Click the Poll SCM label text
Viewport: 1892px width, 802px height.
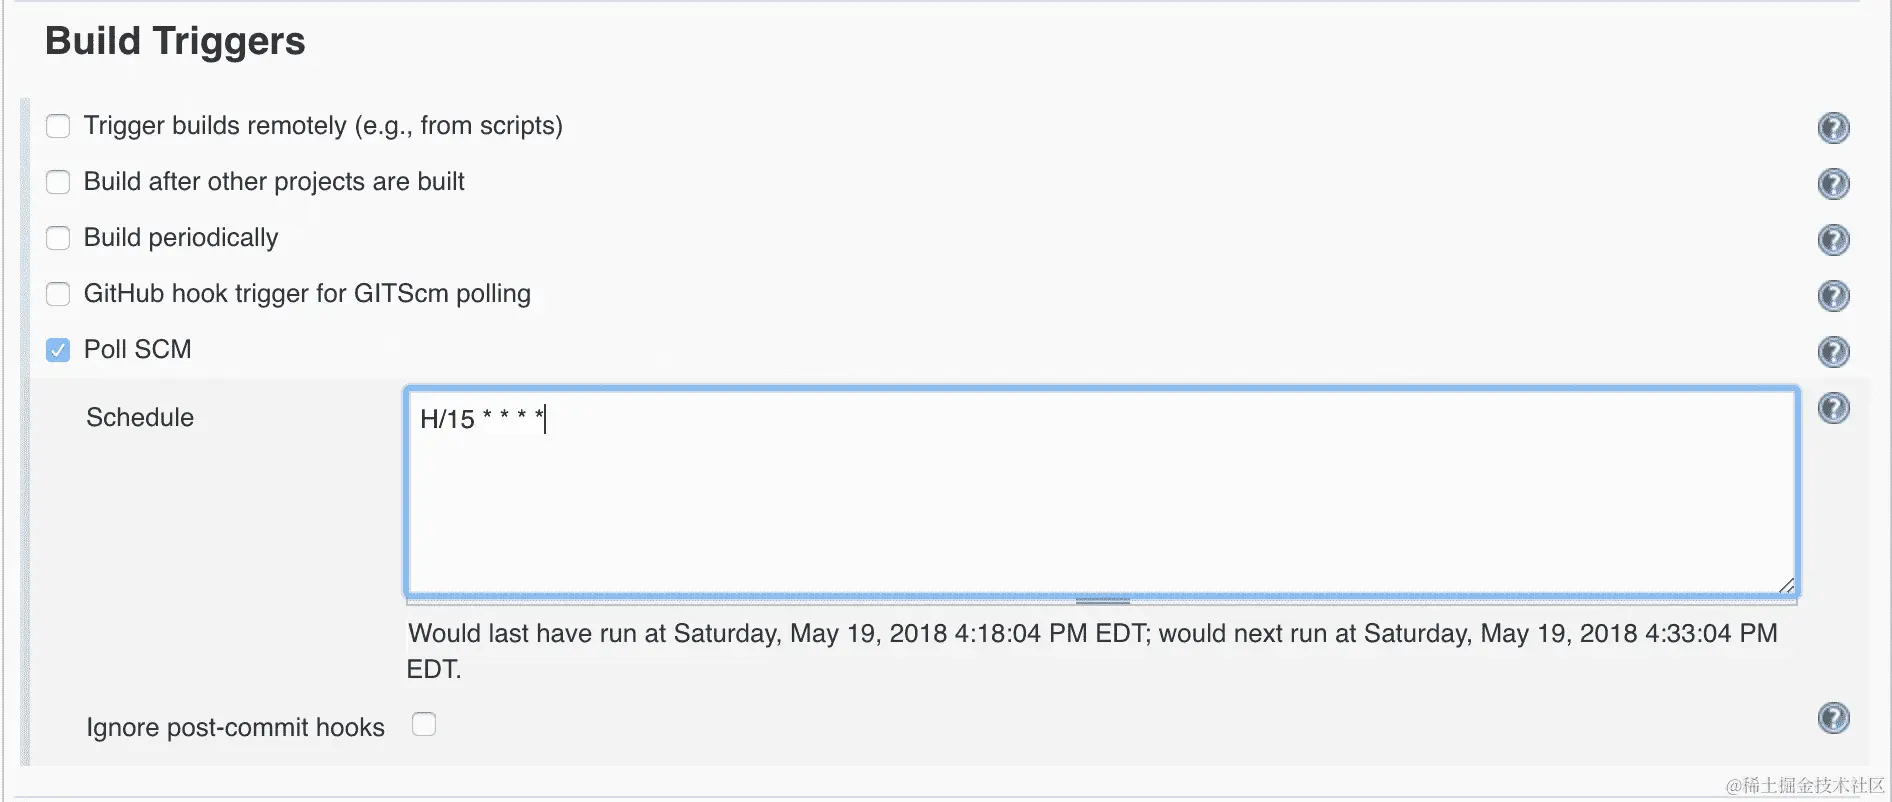click(137, 349)
